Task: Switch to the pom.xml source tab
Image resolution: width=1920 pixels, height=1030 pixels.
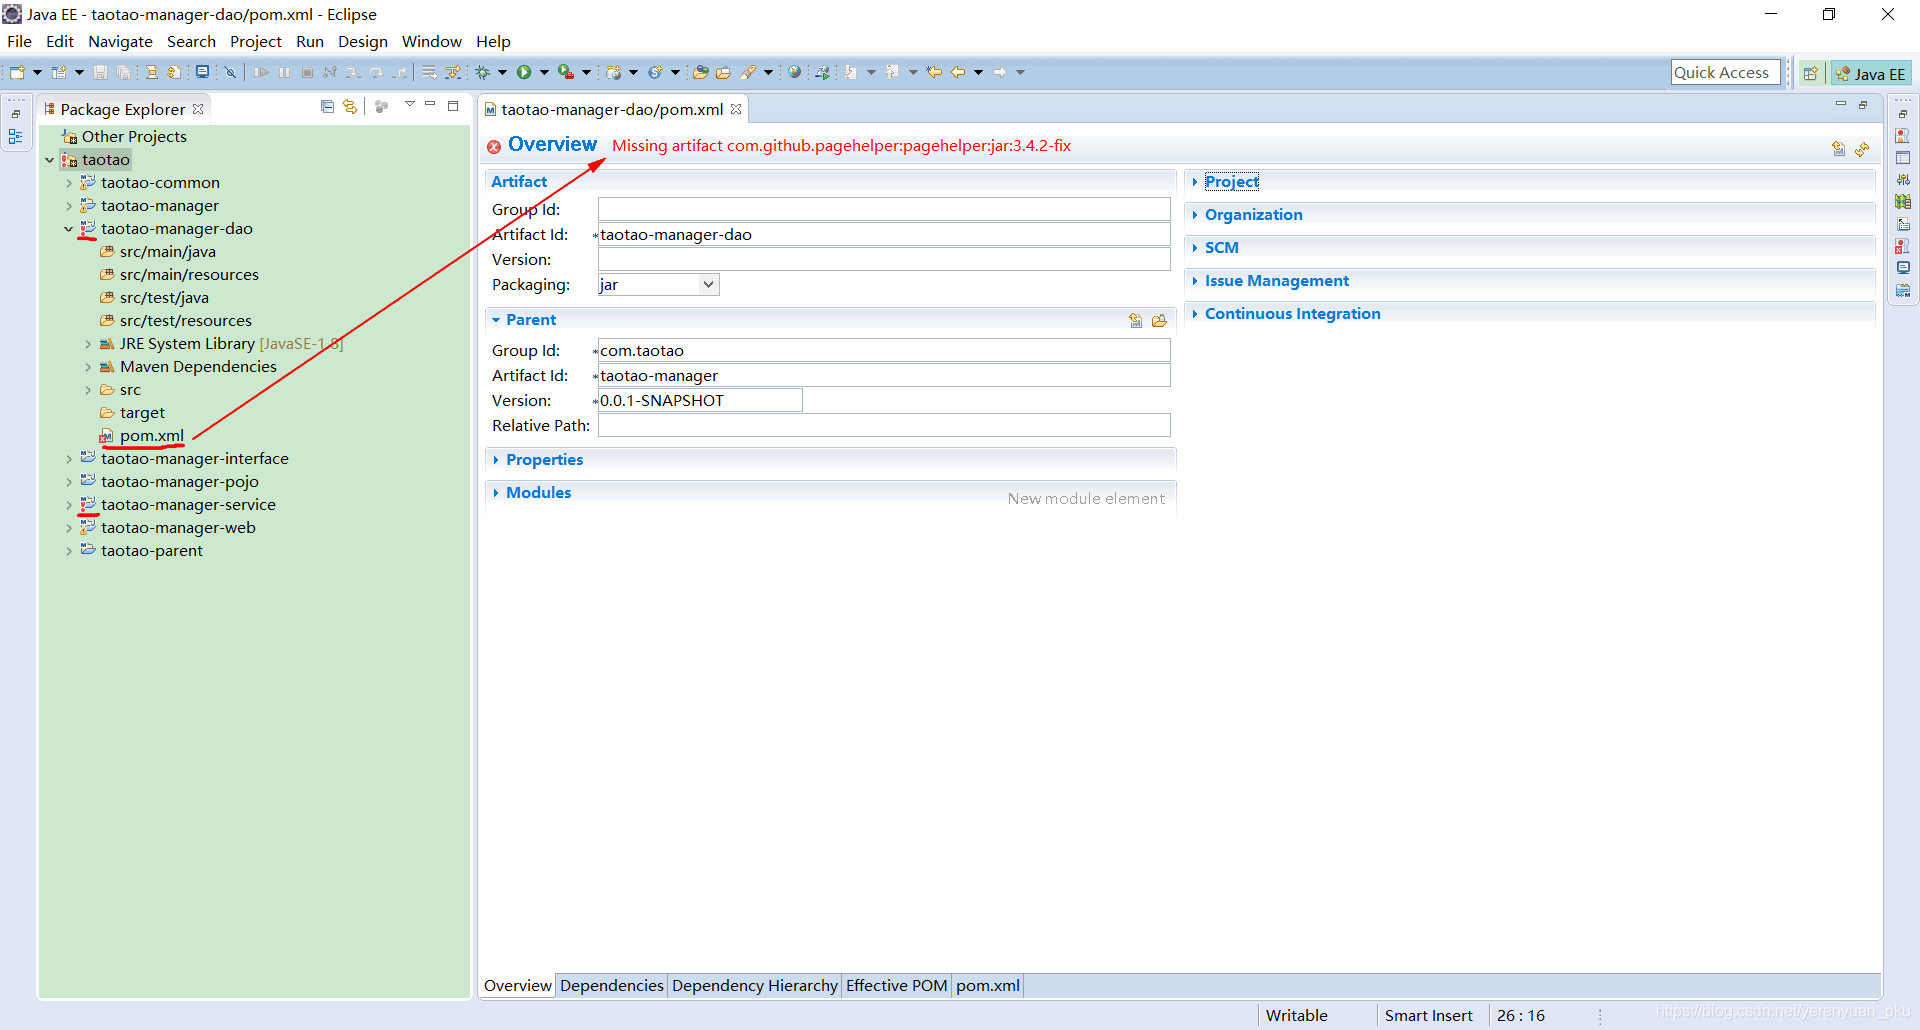Action: [x=987, y=985]
